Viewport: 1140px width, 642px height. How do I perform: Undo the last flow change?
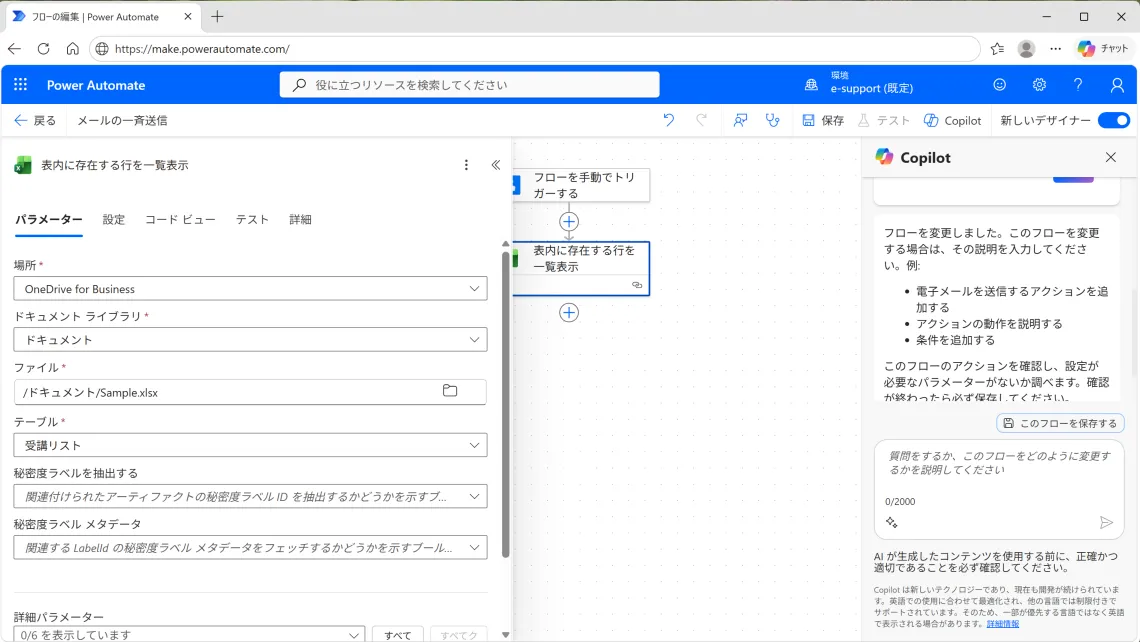668,120
